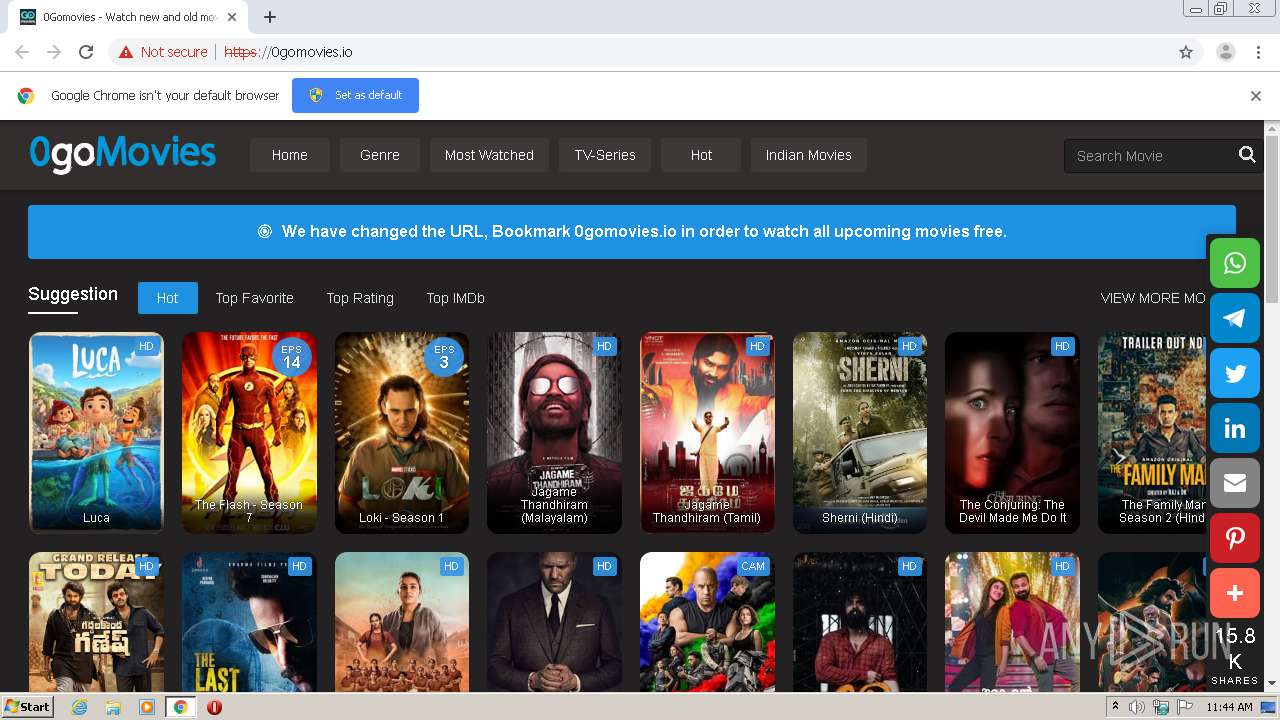This screenshot has height=720, width=1280.
Task: Select the 0Gomovies browser tab
Action: [127, 17]
